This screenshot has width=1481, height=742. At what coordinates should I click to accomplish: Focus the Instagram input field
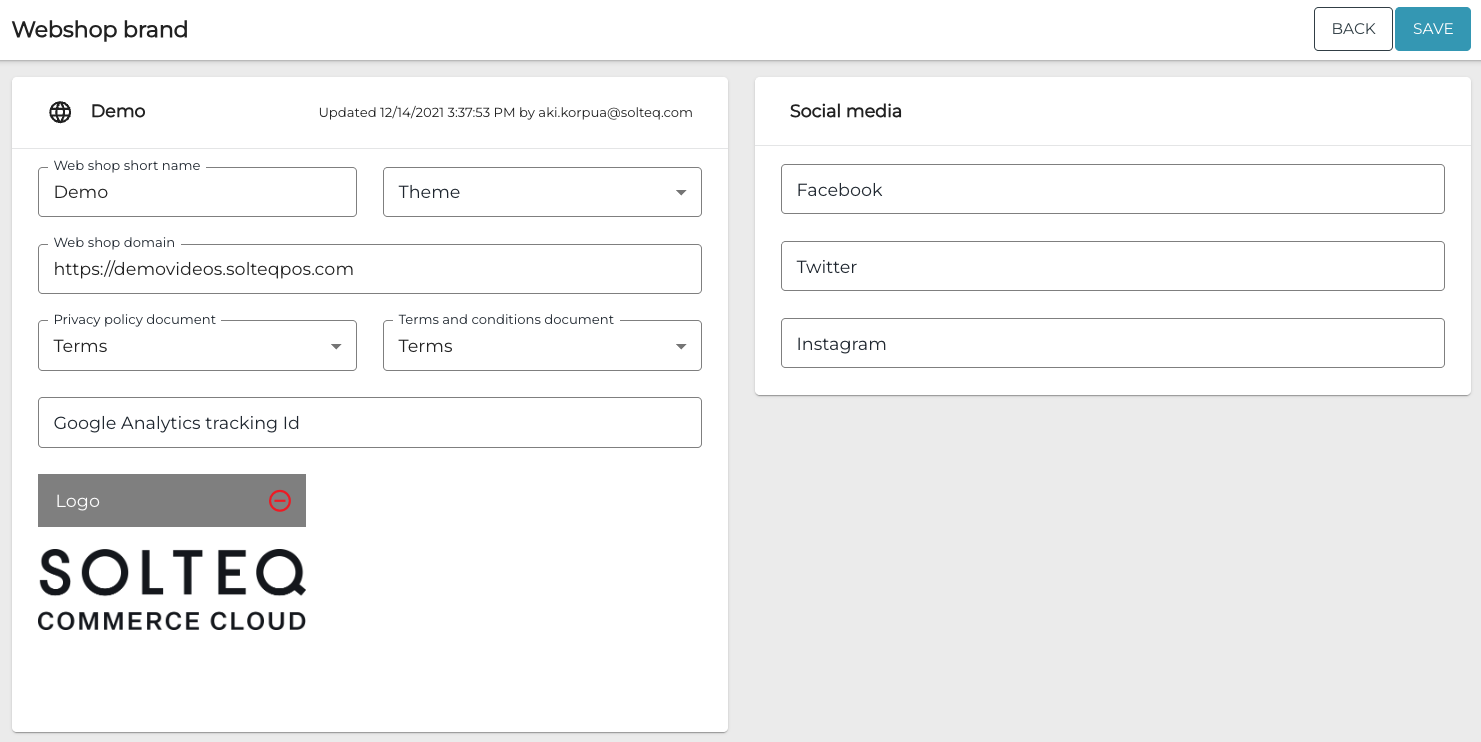(1113, 343)
